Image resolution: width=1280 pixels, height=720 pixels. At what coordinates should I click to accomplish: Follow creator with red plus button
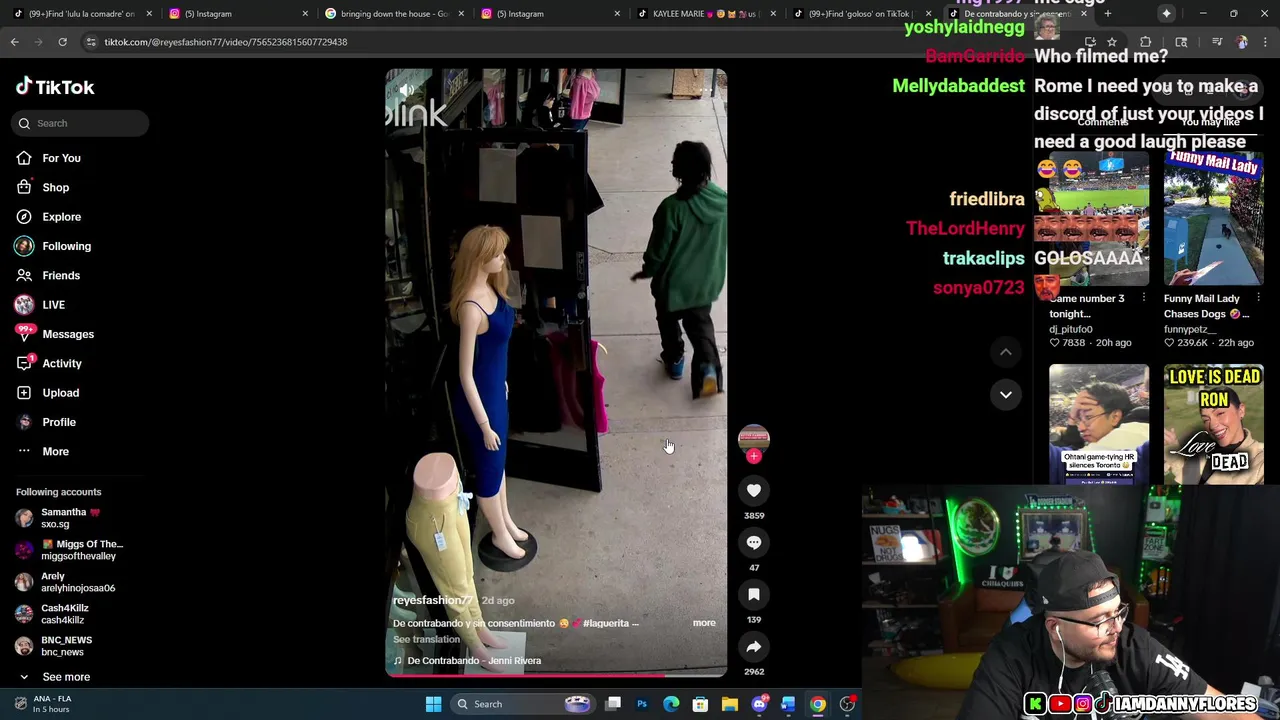pos(754,456)
